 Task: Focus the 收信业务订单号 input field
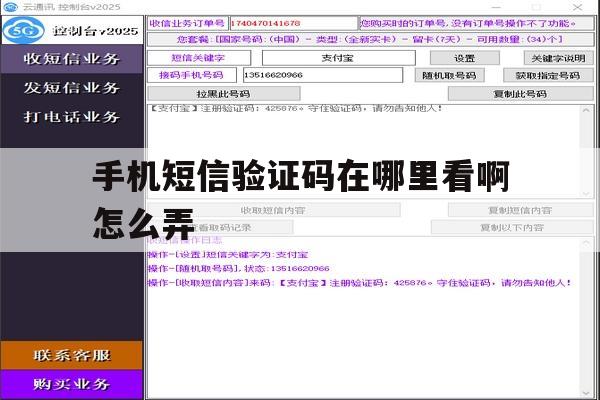293,23
